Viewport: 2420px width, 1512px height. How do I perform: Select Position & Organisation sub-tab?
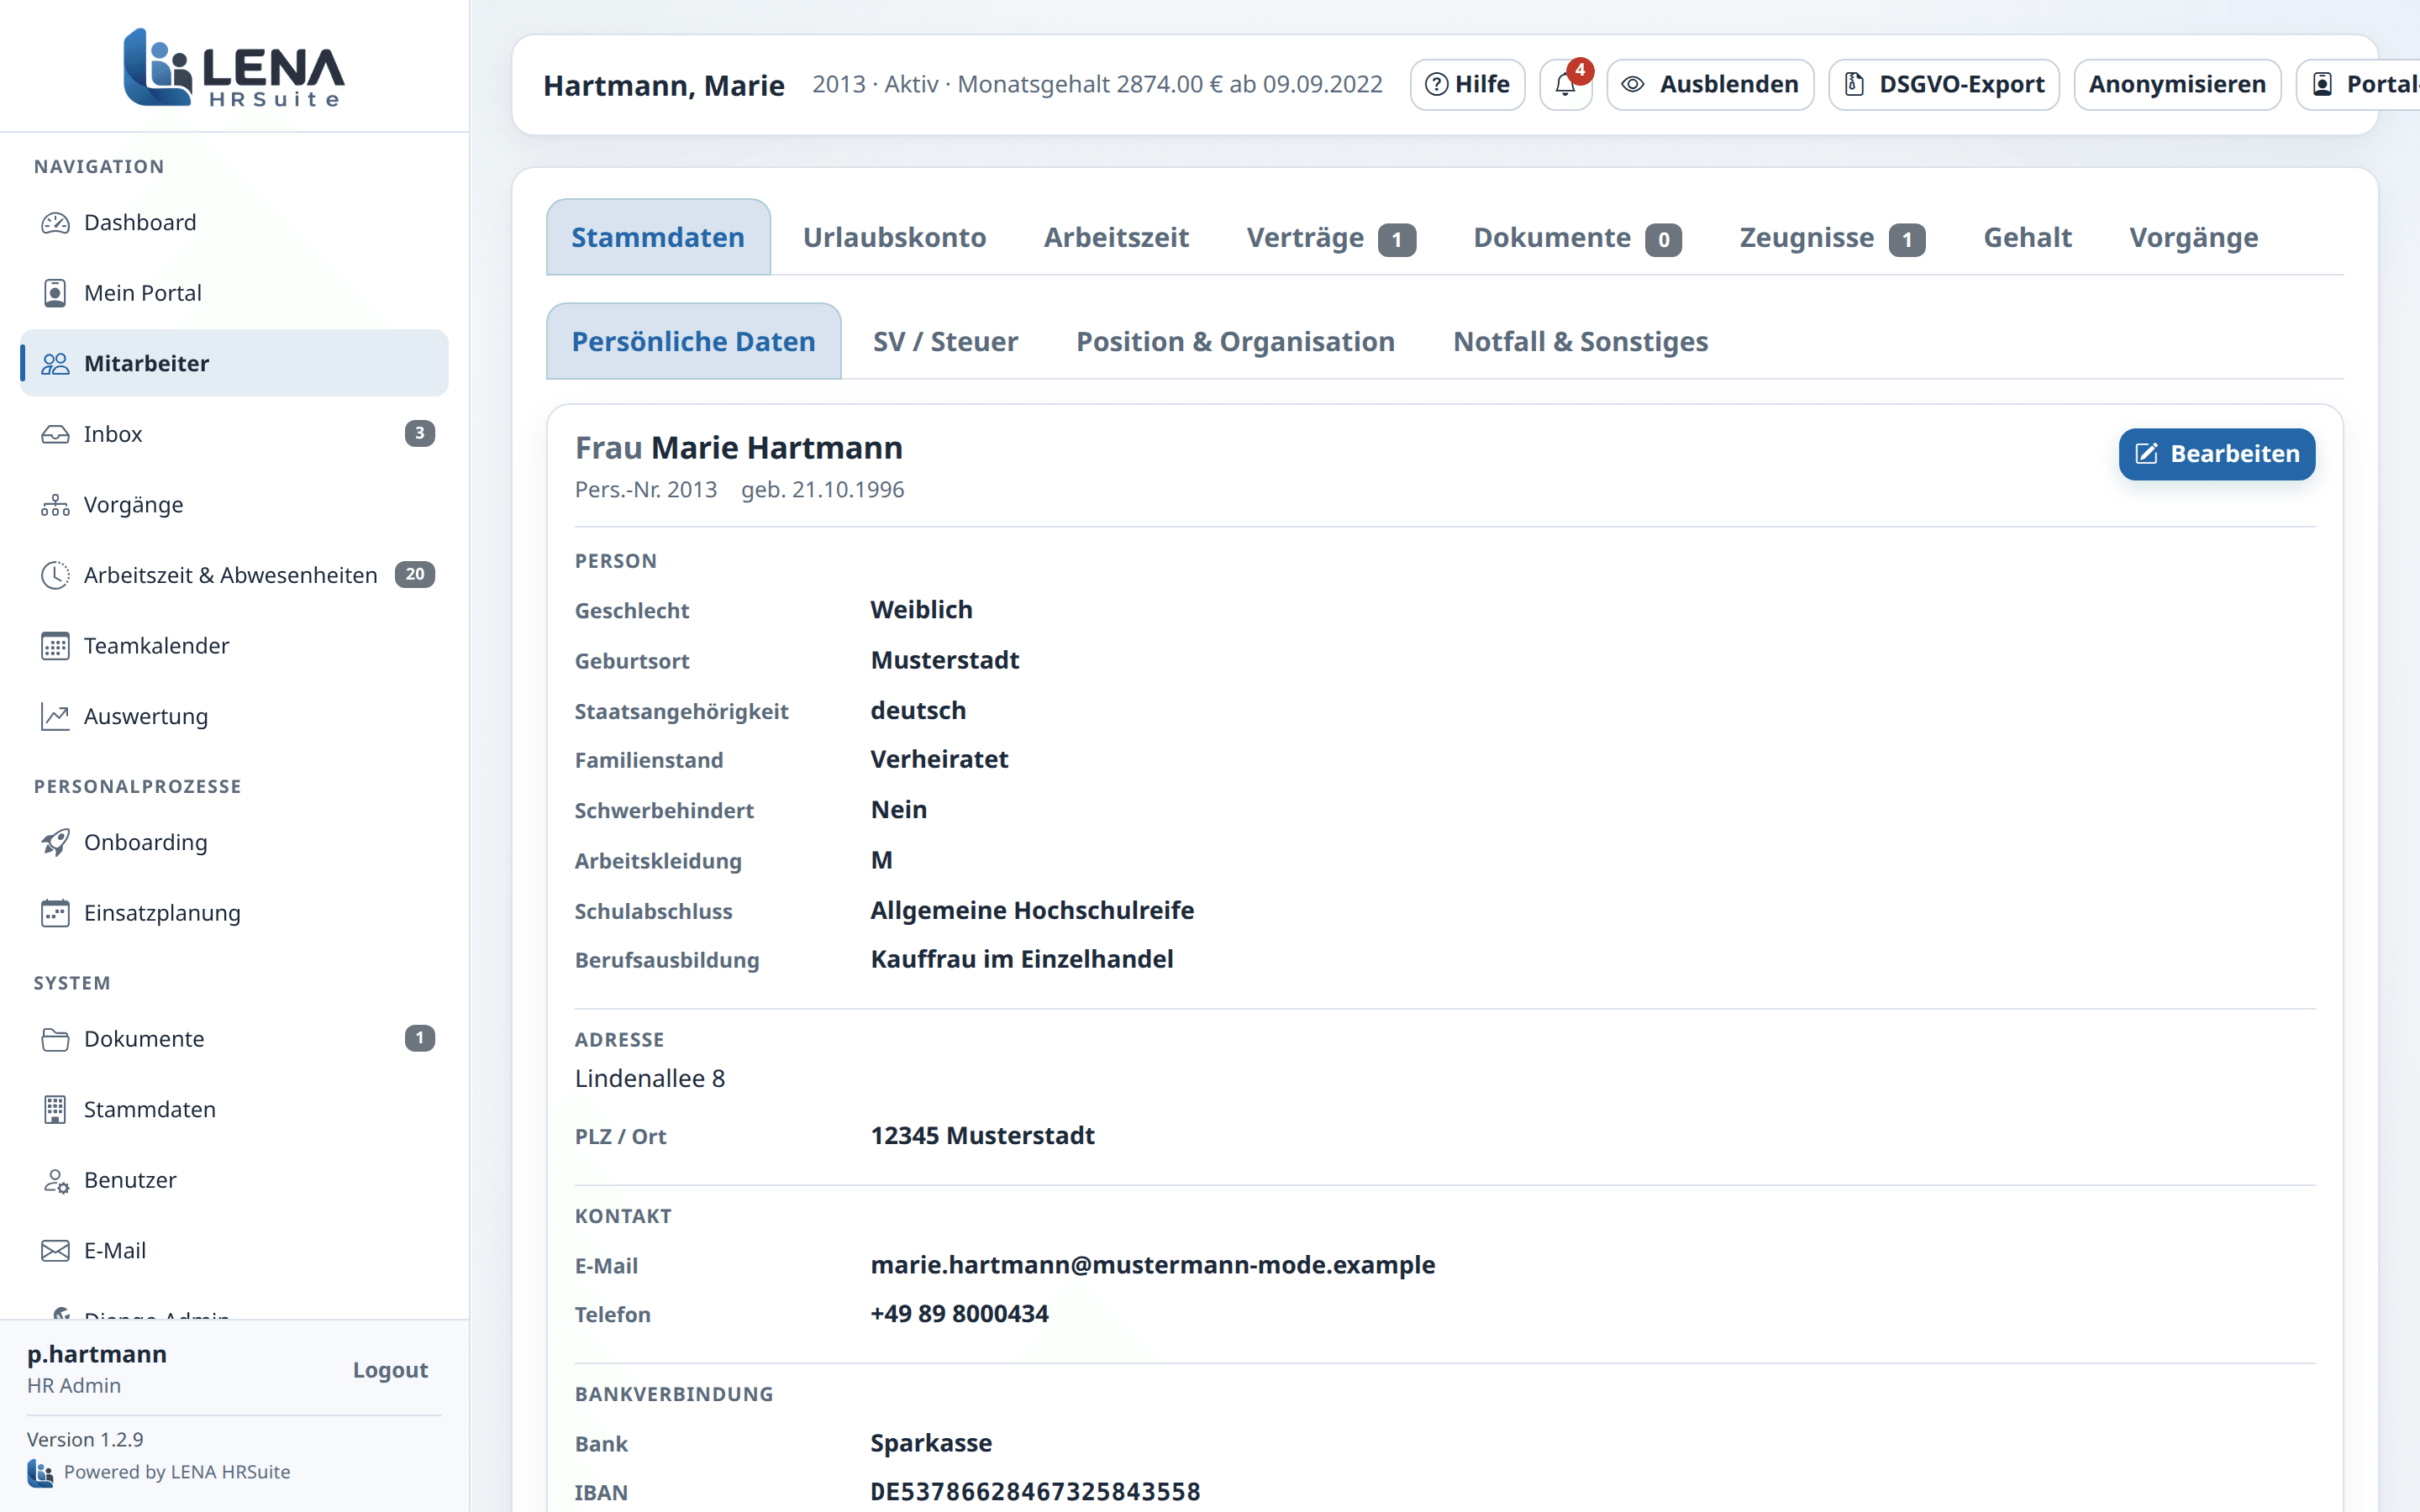coord(1235,341)
